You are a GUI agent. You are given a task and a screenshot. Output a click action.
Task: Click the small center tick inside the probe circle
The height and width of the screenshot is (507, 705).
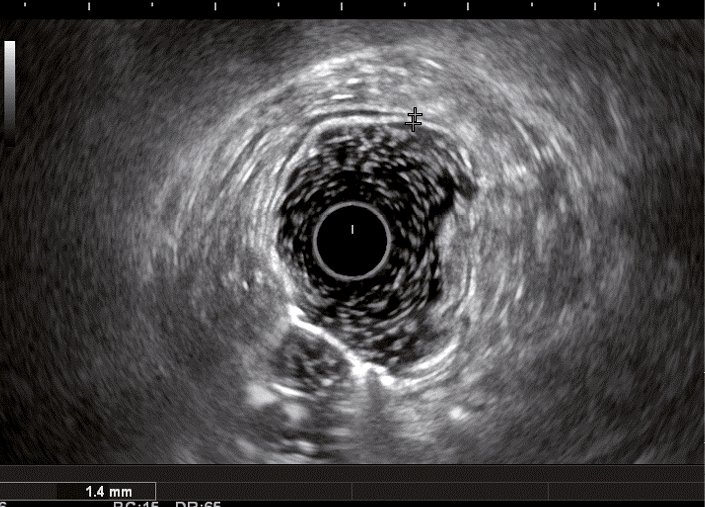point(351,229)
